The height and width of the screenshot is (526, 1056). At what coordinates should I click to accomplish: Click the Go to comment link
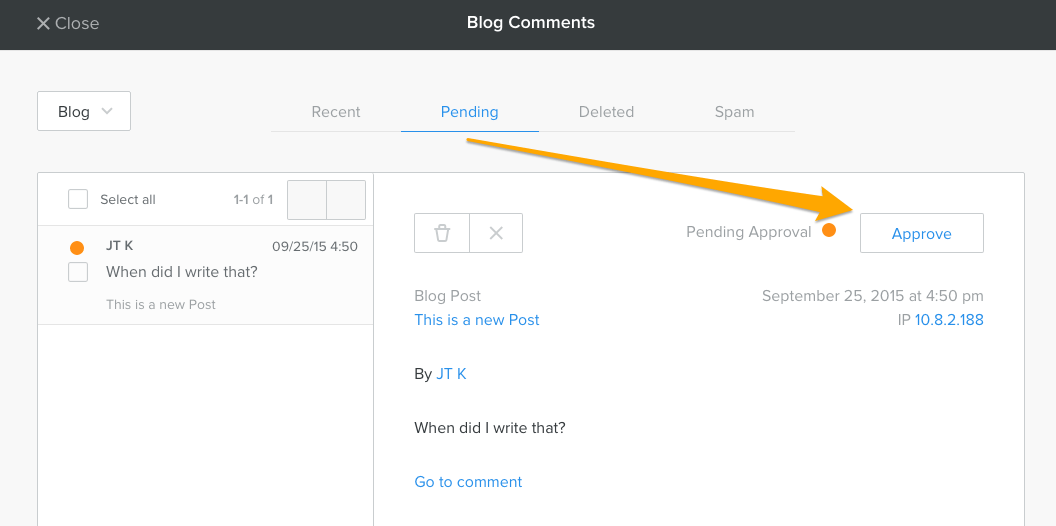coord(468,482)
